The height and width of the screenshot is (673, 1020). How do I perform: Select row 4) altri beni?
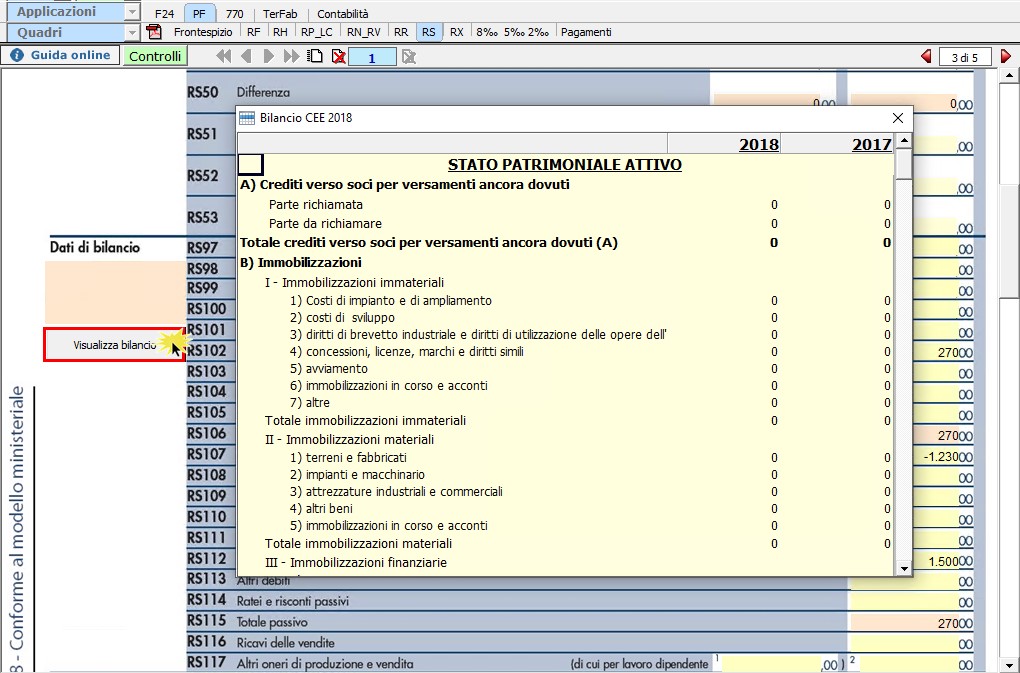566,508
